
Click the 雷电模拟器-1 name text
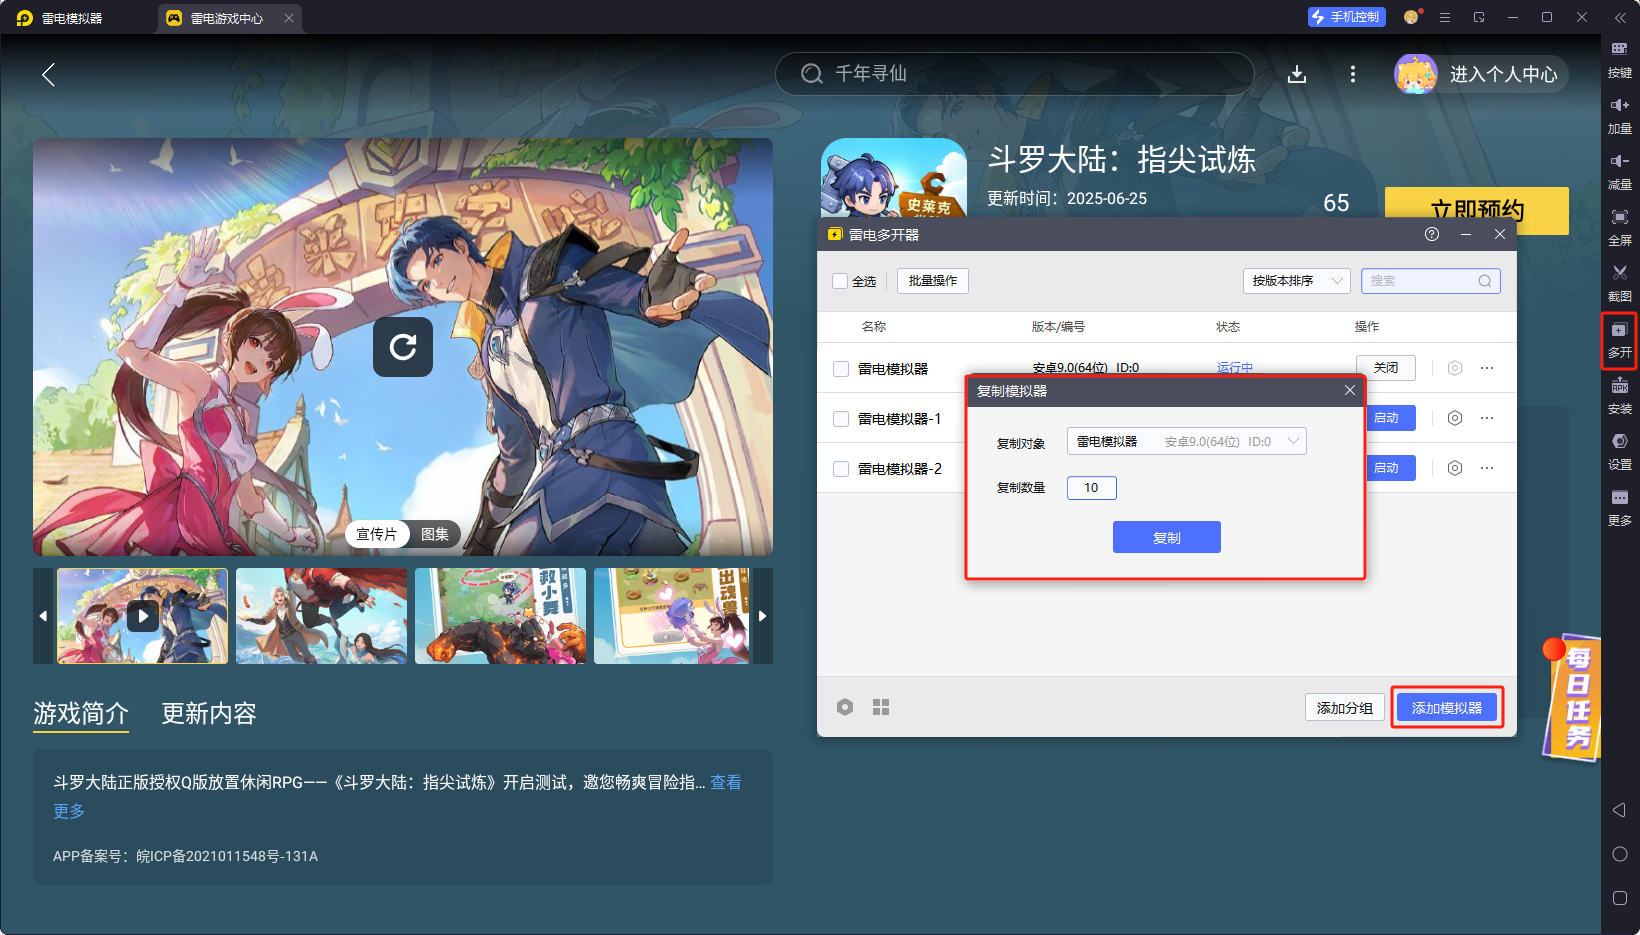[900, 419]
